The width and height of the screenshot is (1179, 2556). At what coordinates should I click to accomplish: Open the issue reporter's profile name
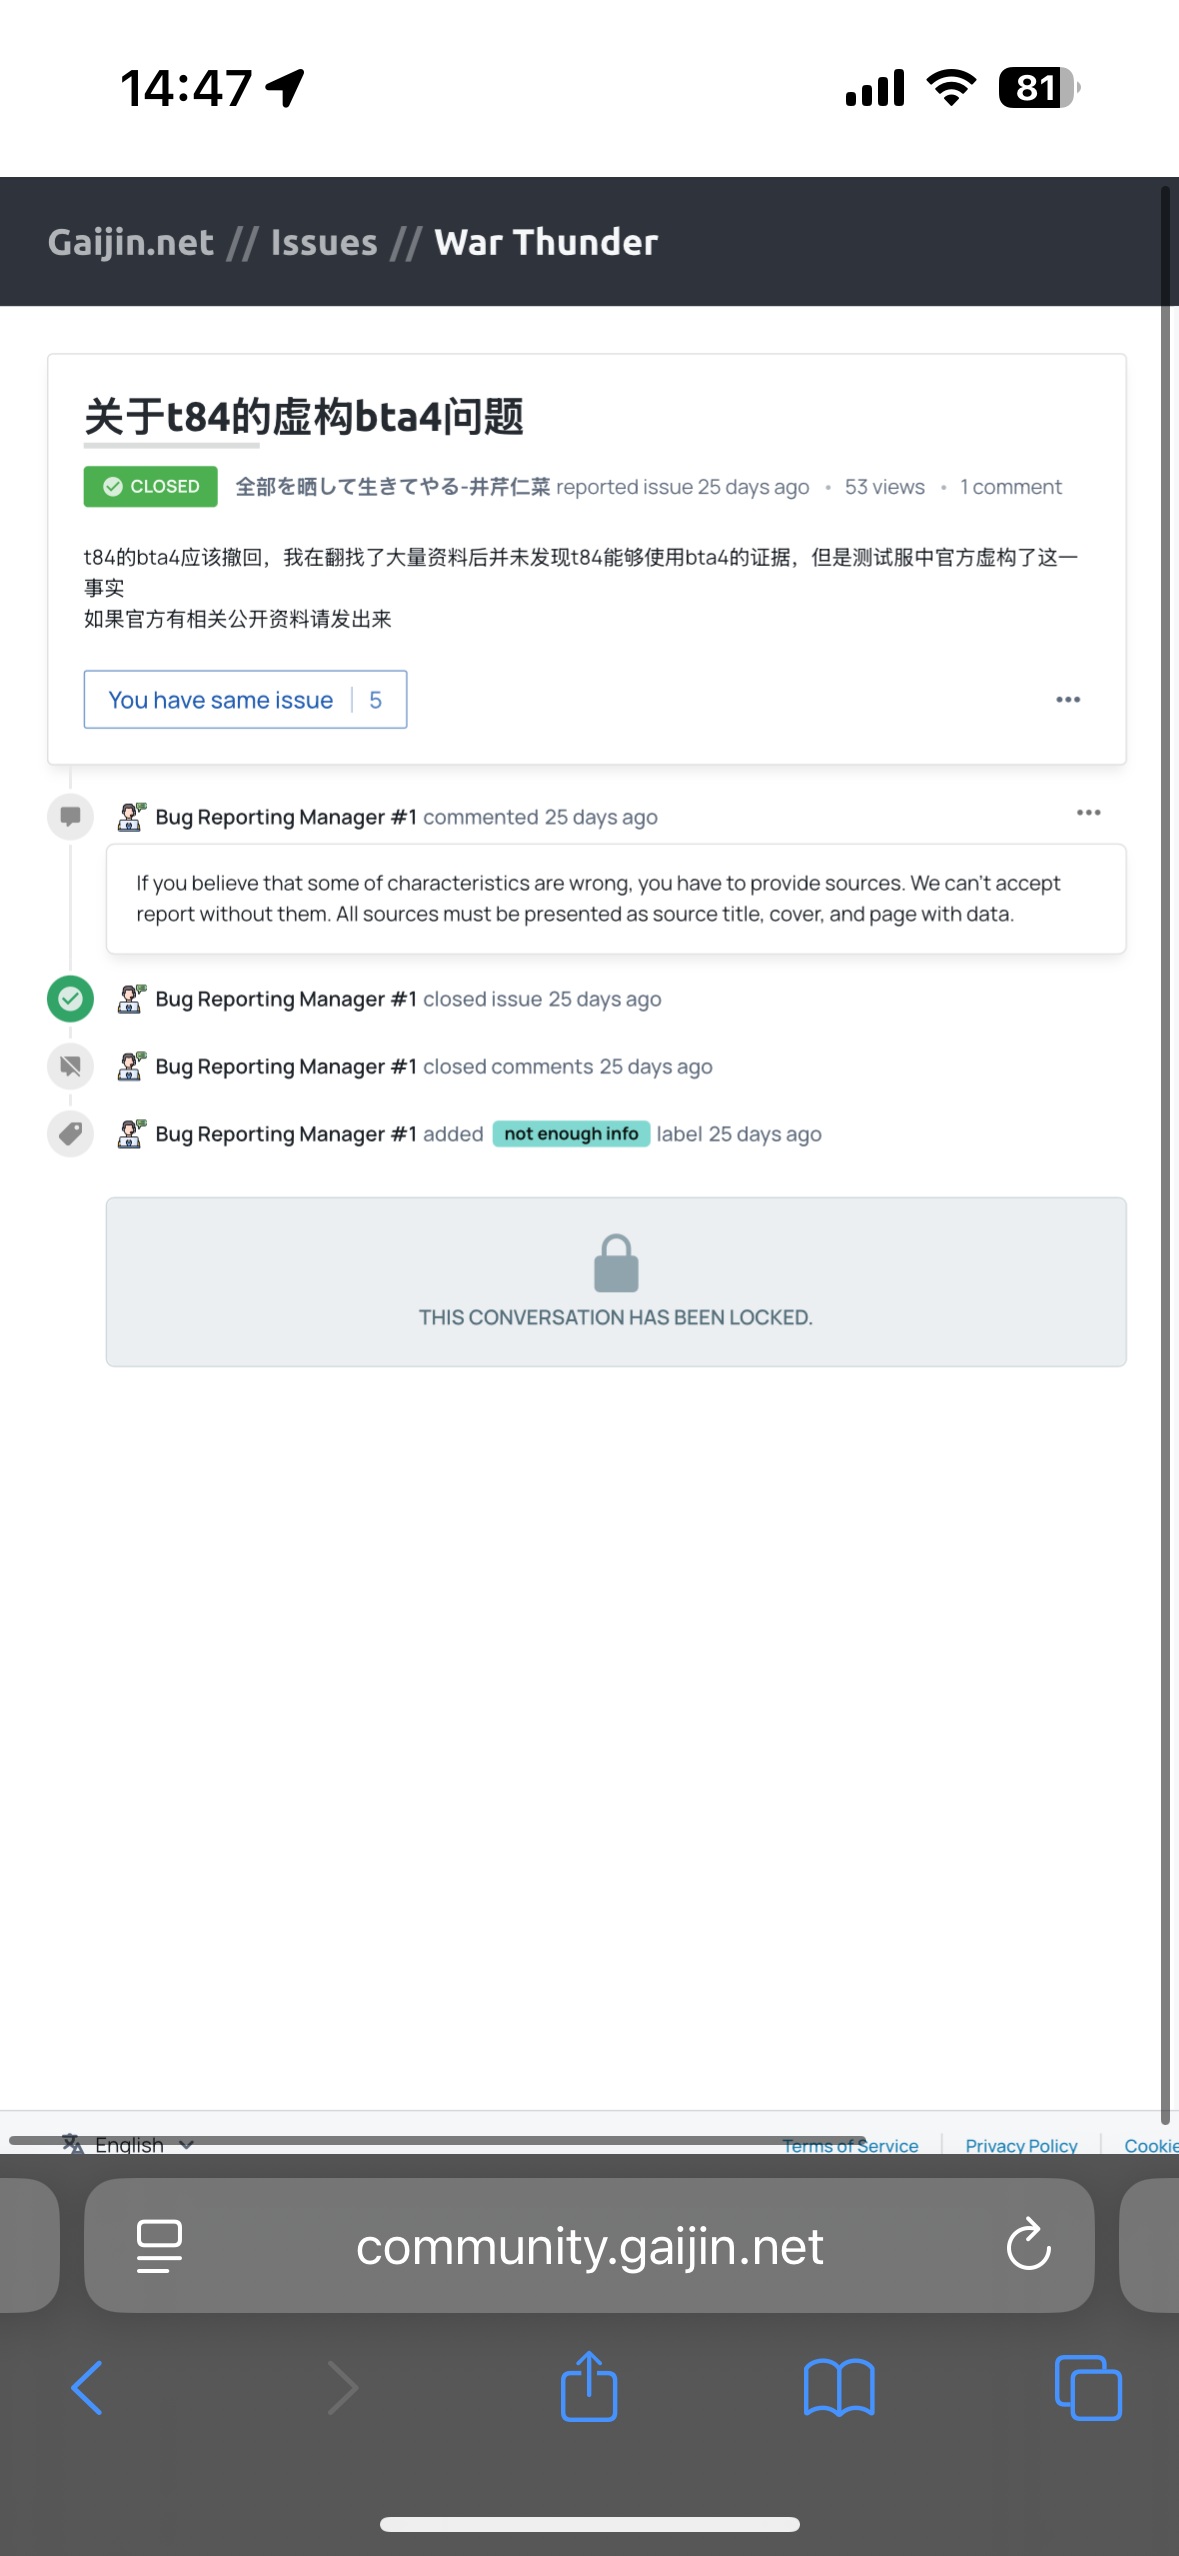coord(392,487)
